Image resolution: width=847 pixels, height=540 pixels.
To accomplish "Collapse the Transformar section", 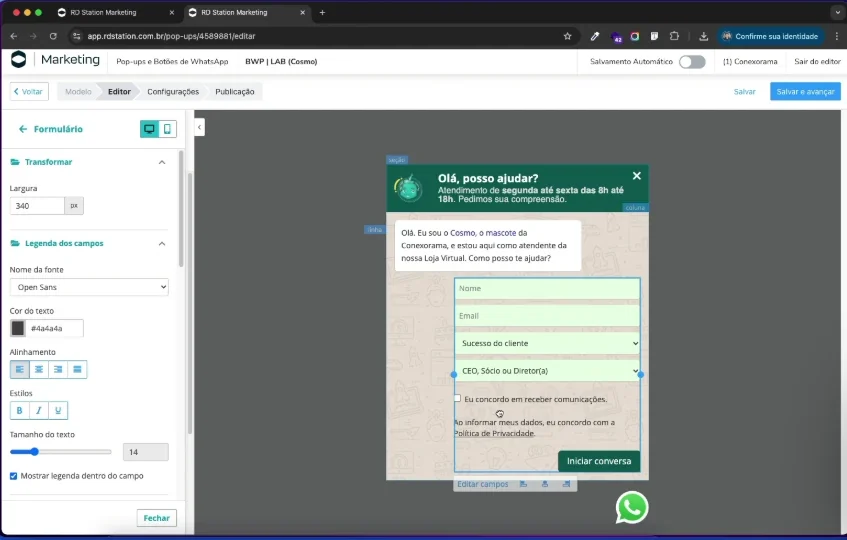I will click(162, 162).
